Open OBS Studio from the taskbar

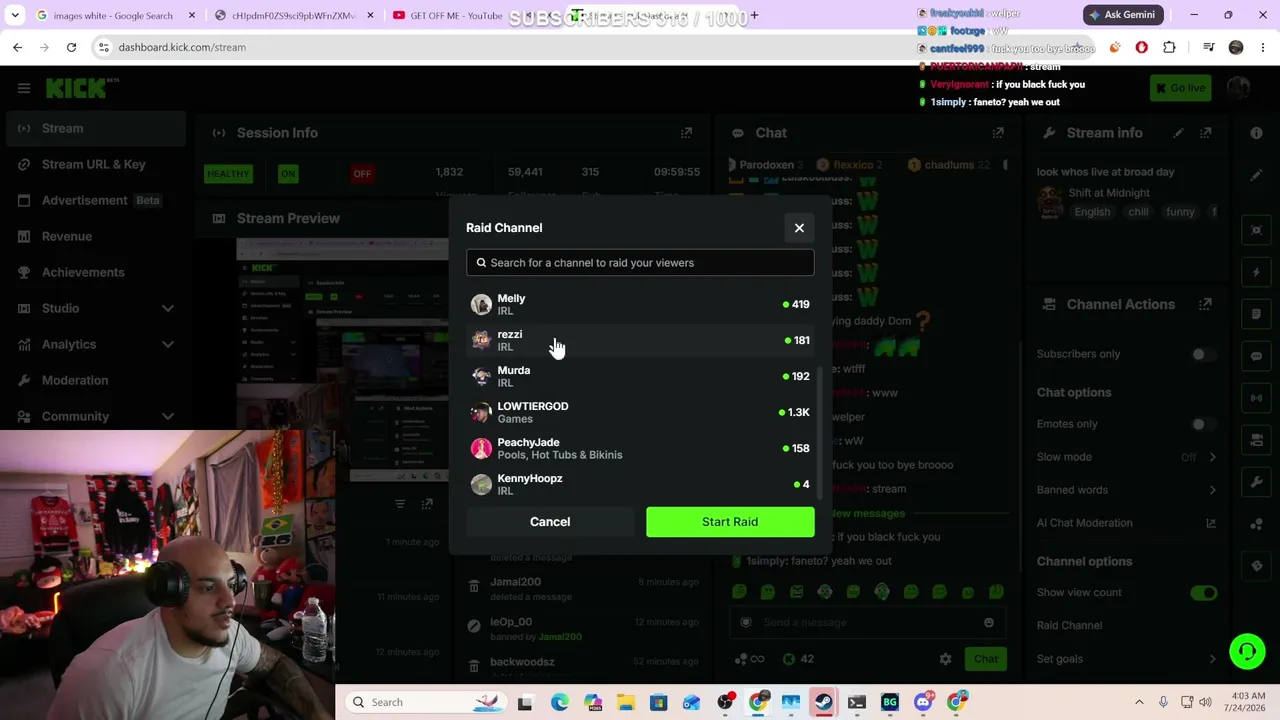[x=725, y=702]
